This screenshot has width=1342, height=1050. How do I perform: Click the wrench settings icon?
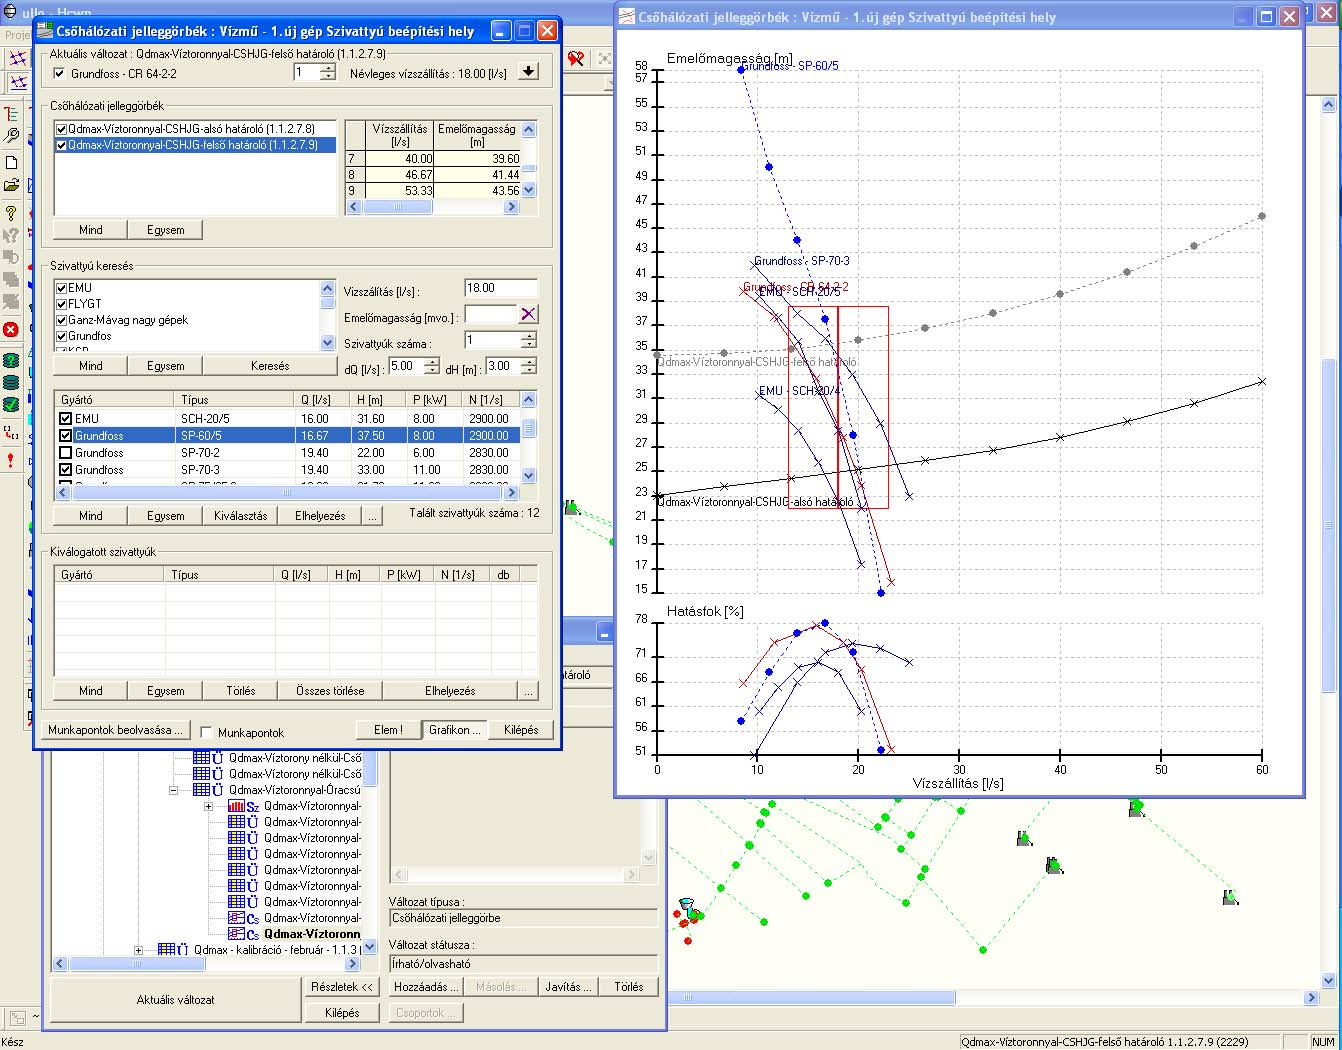click(11, 136)
